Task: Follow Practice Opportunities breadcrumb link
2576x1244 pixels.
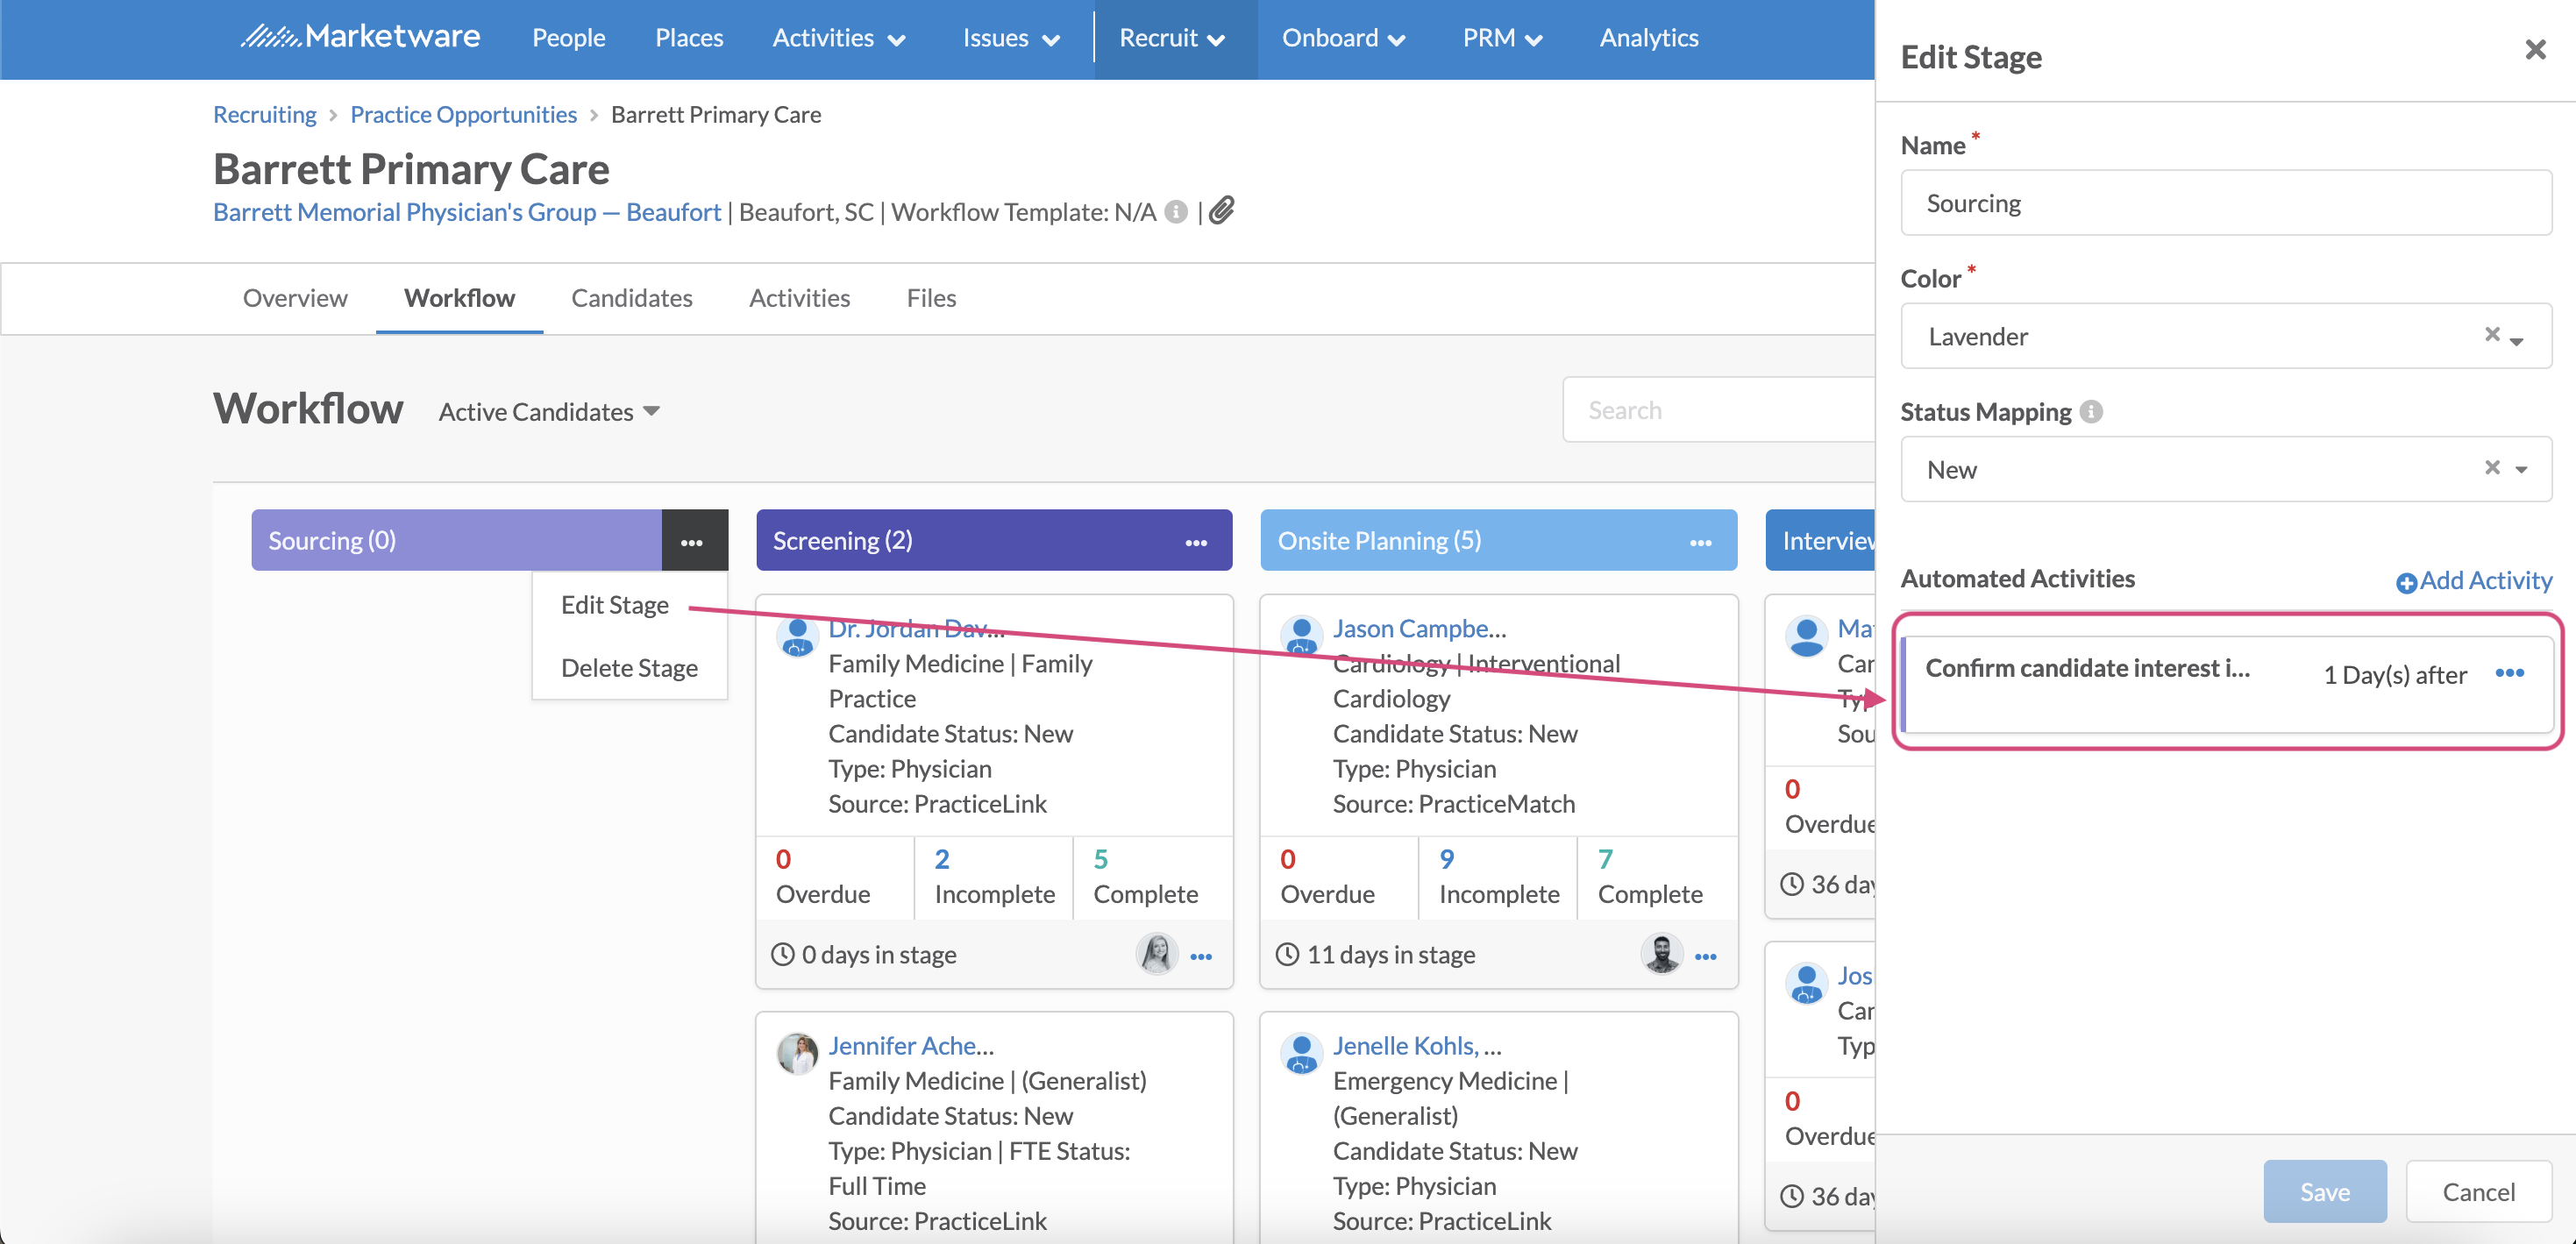Action: 463,114
